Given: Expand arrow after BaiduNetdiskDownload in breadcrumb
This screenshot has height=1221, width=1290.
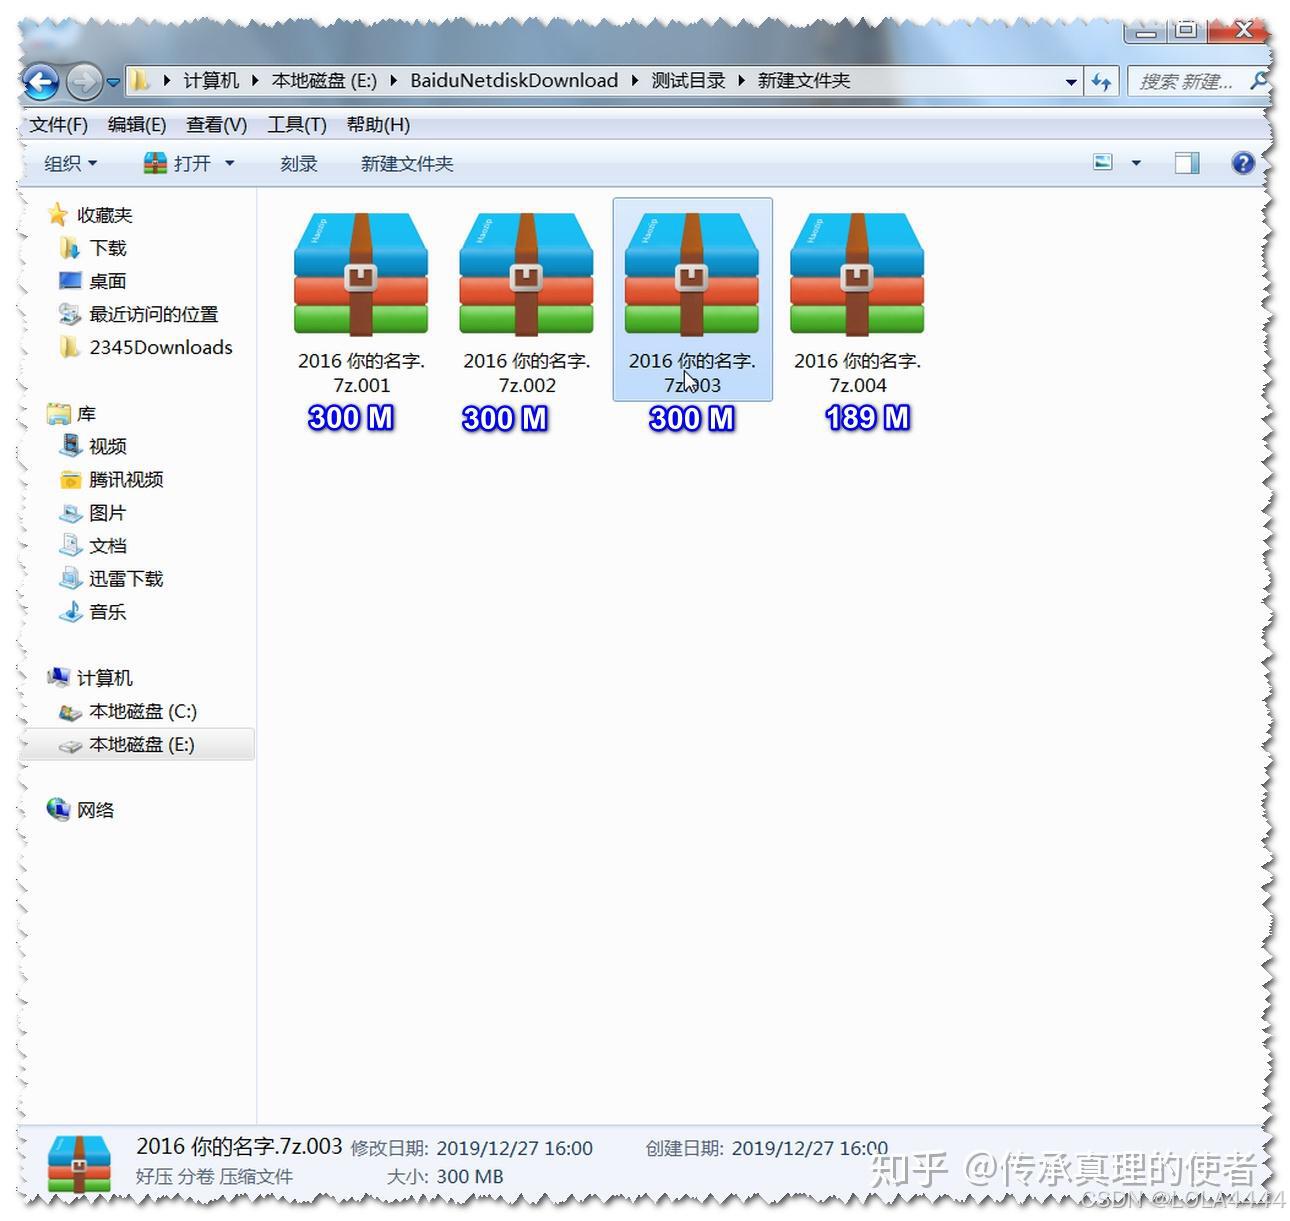Looking at the screenshot, I should coord(634,81).
